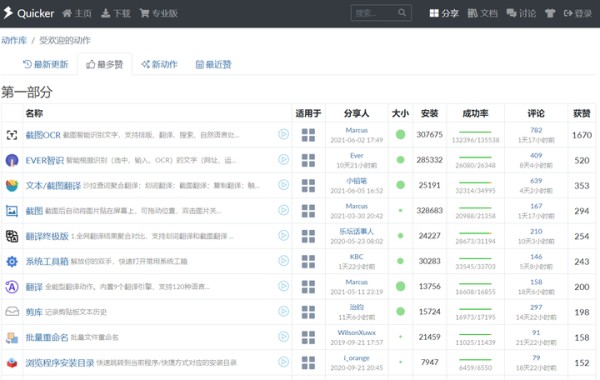Click the 翻译 letter A icon
This screenshot has width=600, height=380.
click(12, 287)
